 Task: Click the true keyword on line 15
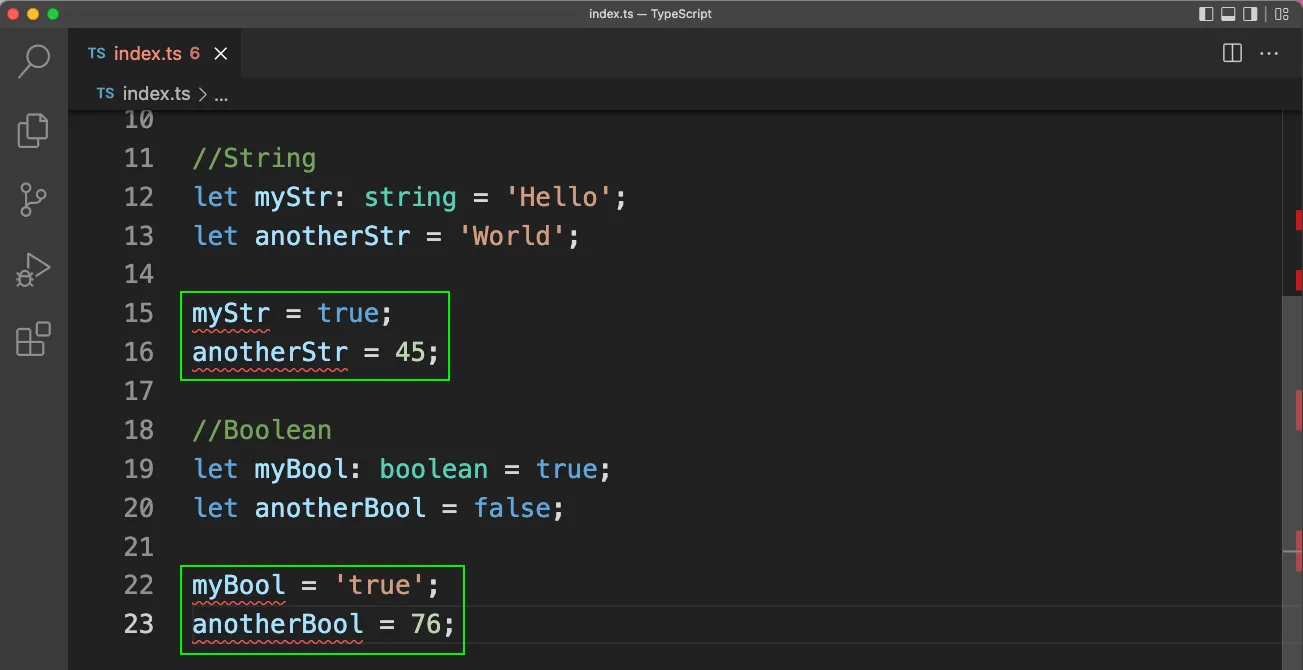(x=348, y=313)
